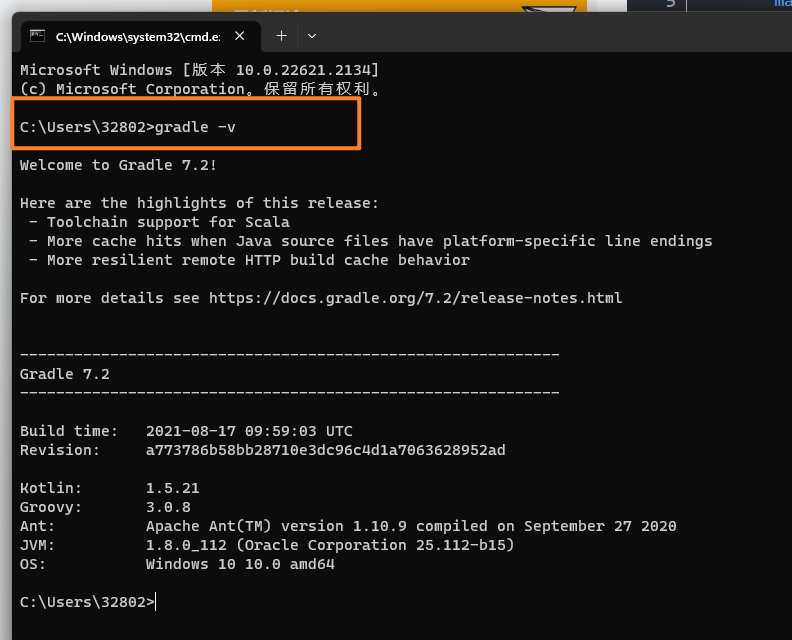This screenshot has width=792, height=640.
Task: Click the Kotlin version 1.5.21 text
Action: (172, 488)
